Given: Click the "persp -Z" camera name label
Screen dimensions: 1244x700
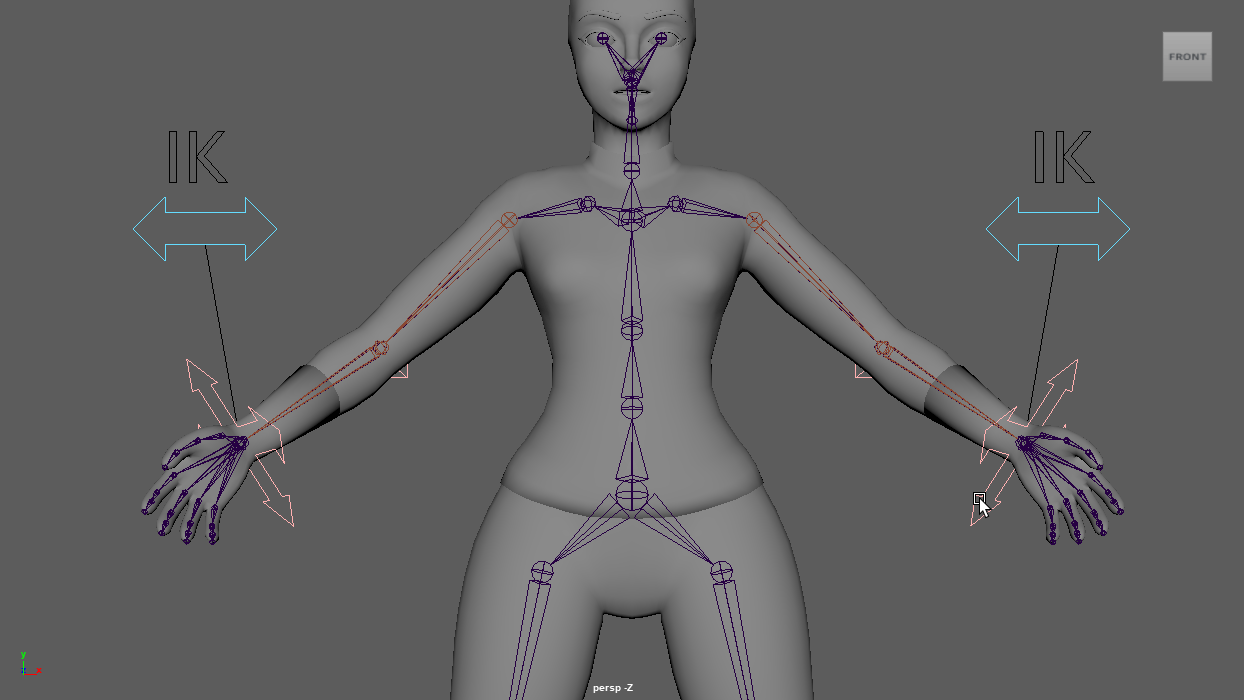Looking at the screenshot, I should pyautogui.click(x=612, y=688).
